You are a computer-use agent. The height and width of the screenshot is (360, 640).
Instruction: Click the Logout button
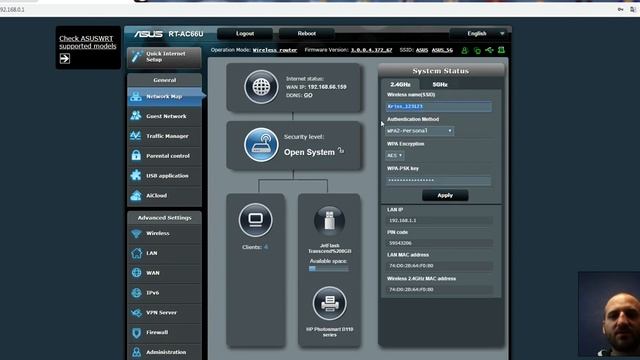(245, 33)
